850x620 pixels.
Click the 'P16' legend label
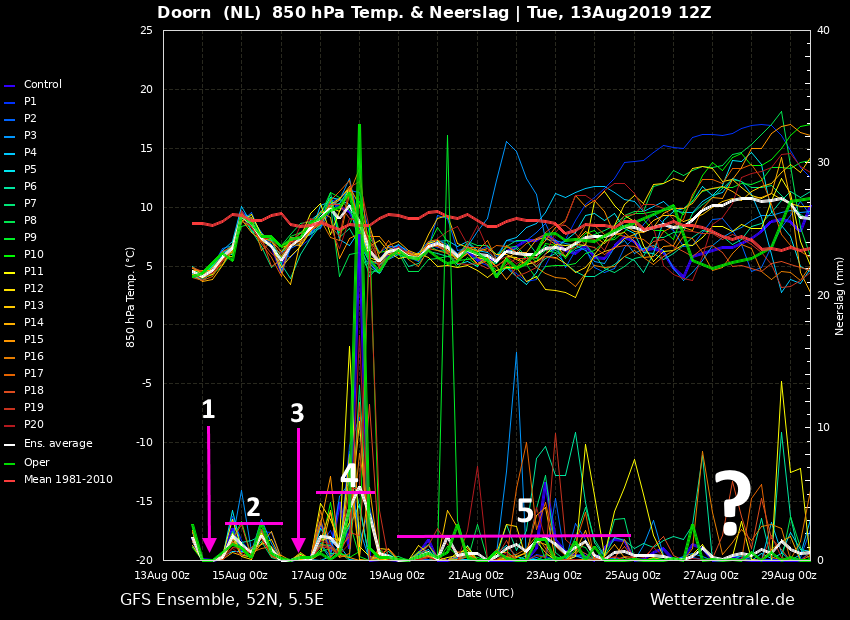click(x=34, y=357)
